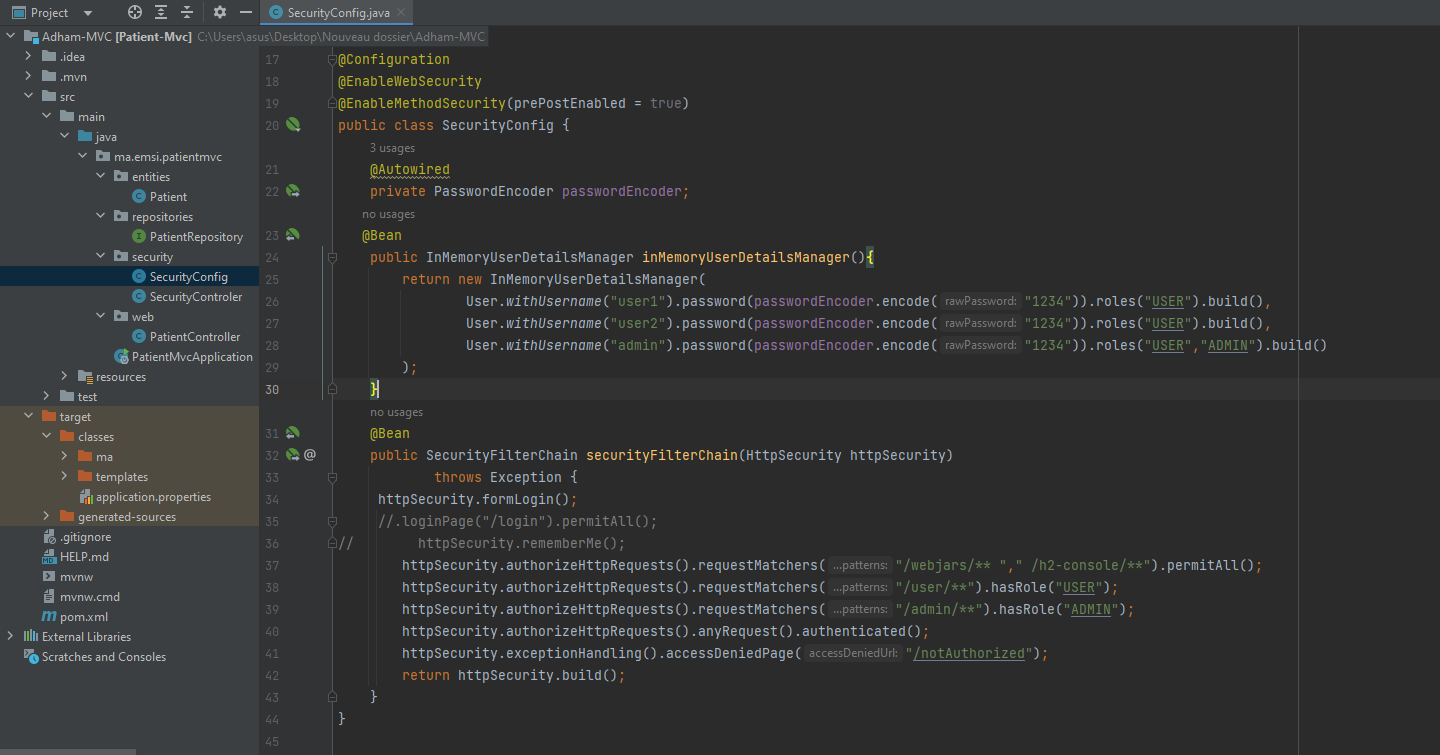Collapse the security package node
Image resolution: width=1440 pixels, height=755 pixels.
coord(99,256)
